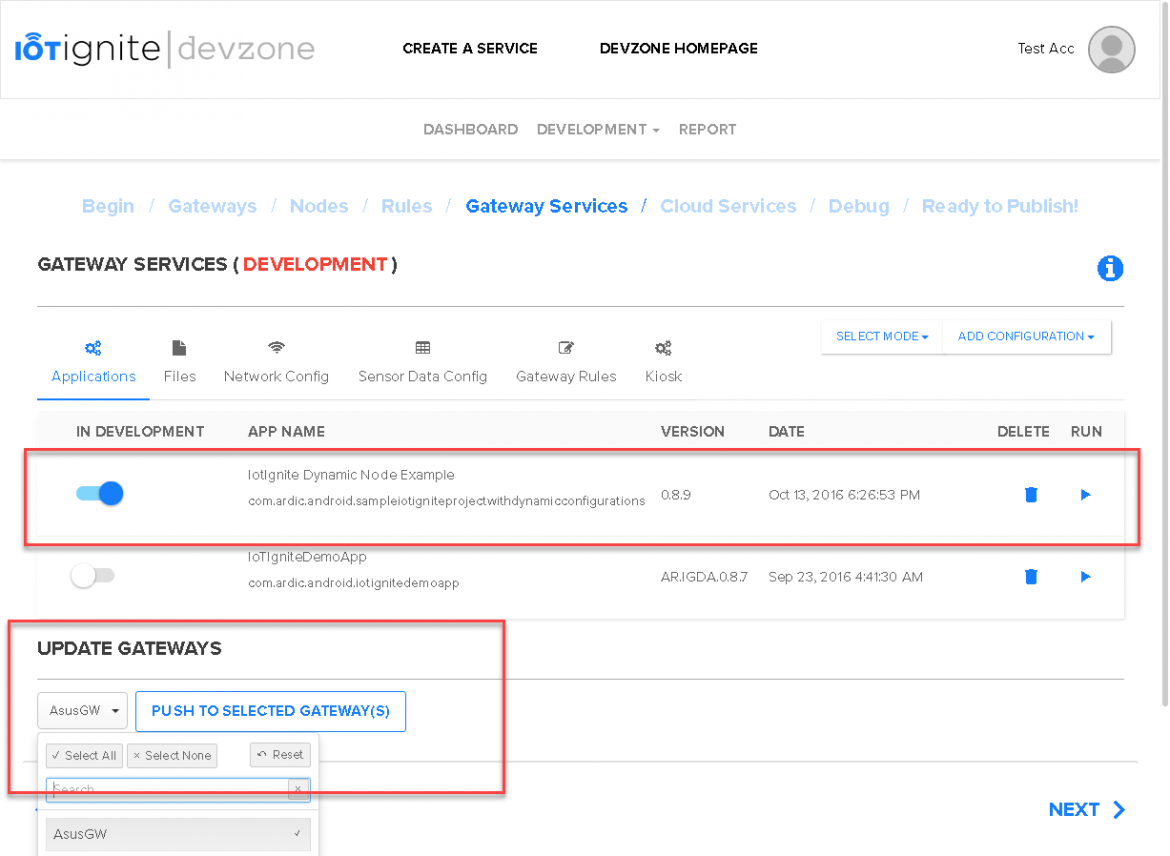
Task: Open the Select Mode dropdown
Action: pyautogui.click(x=881, y=337)
